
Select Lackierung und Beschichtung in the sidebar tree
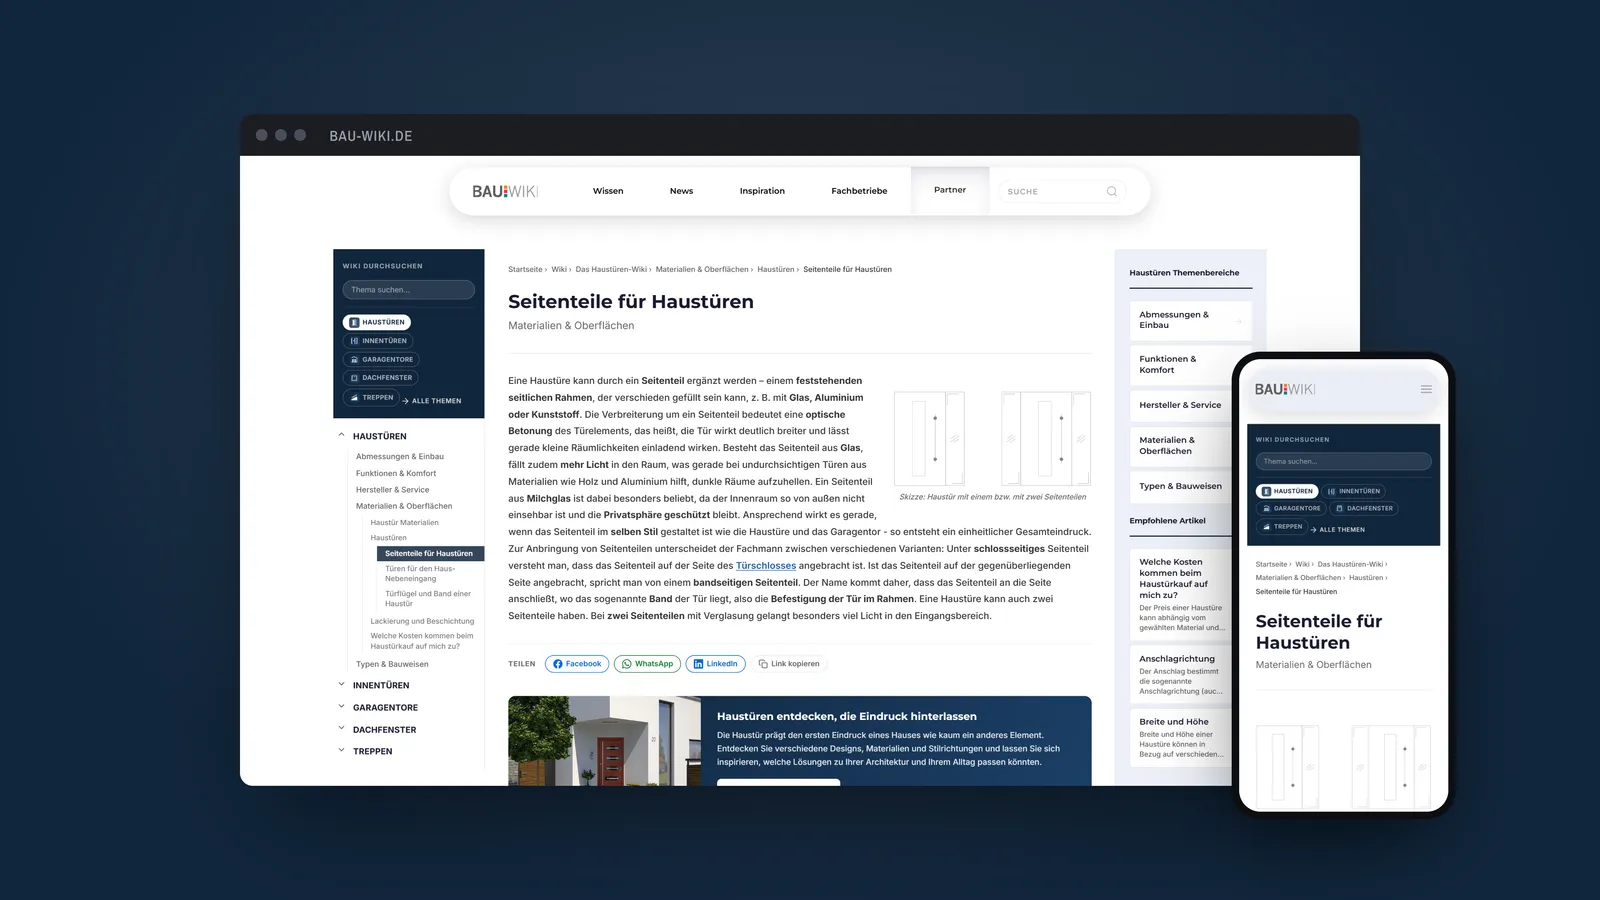(x=422, y=621)
